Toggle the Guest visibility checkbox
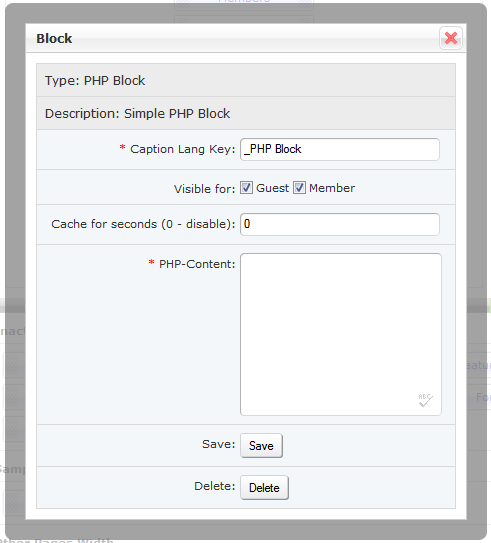The height and width of the screenshot is (543, 491). (x=246, y=188)
